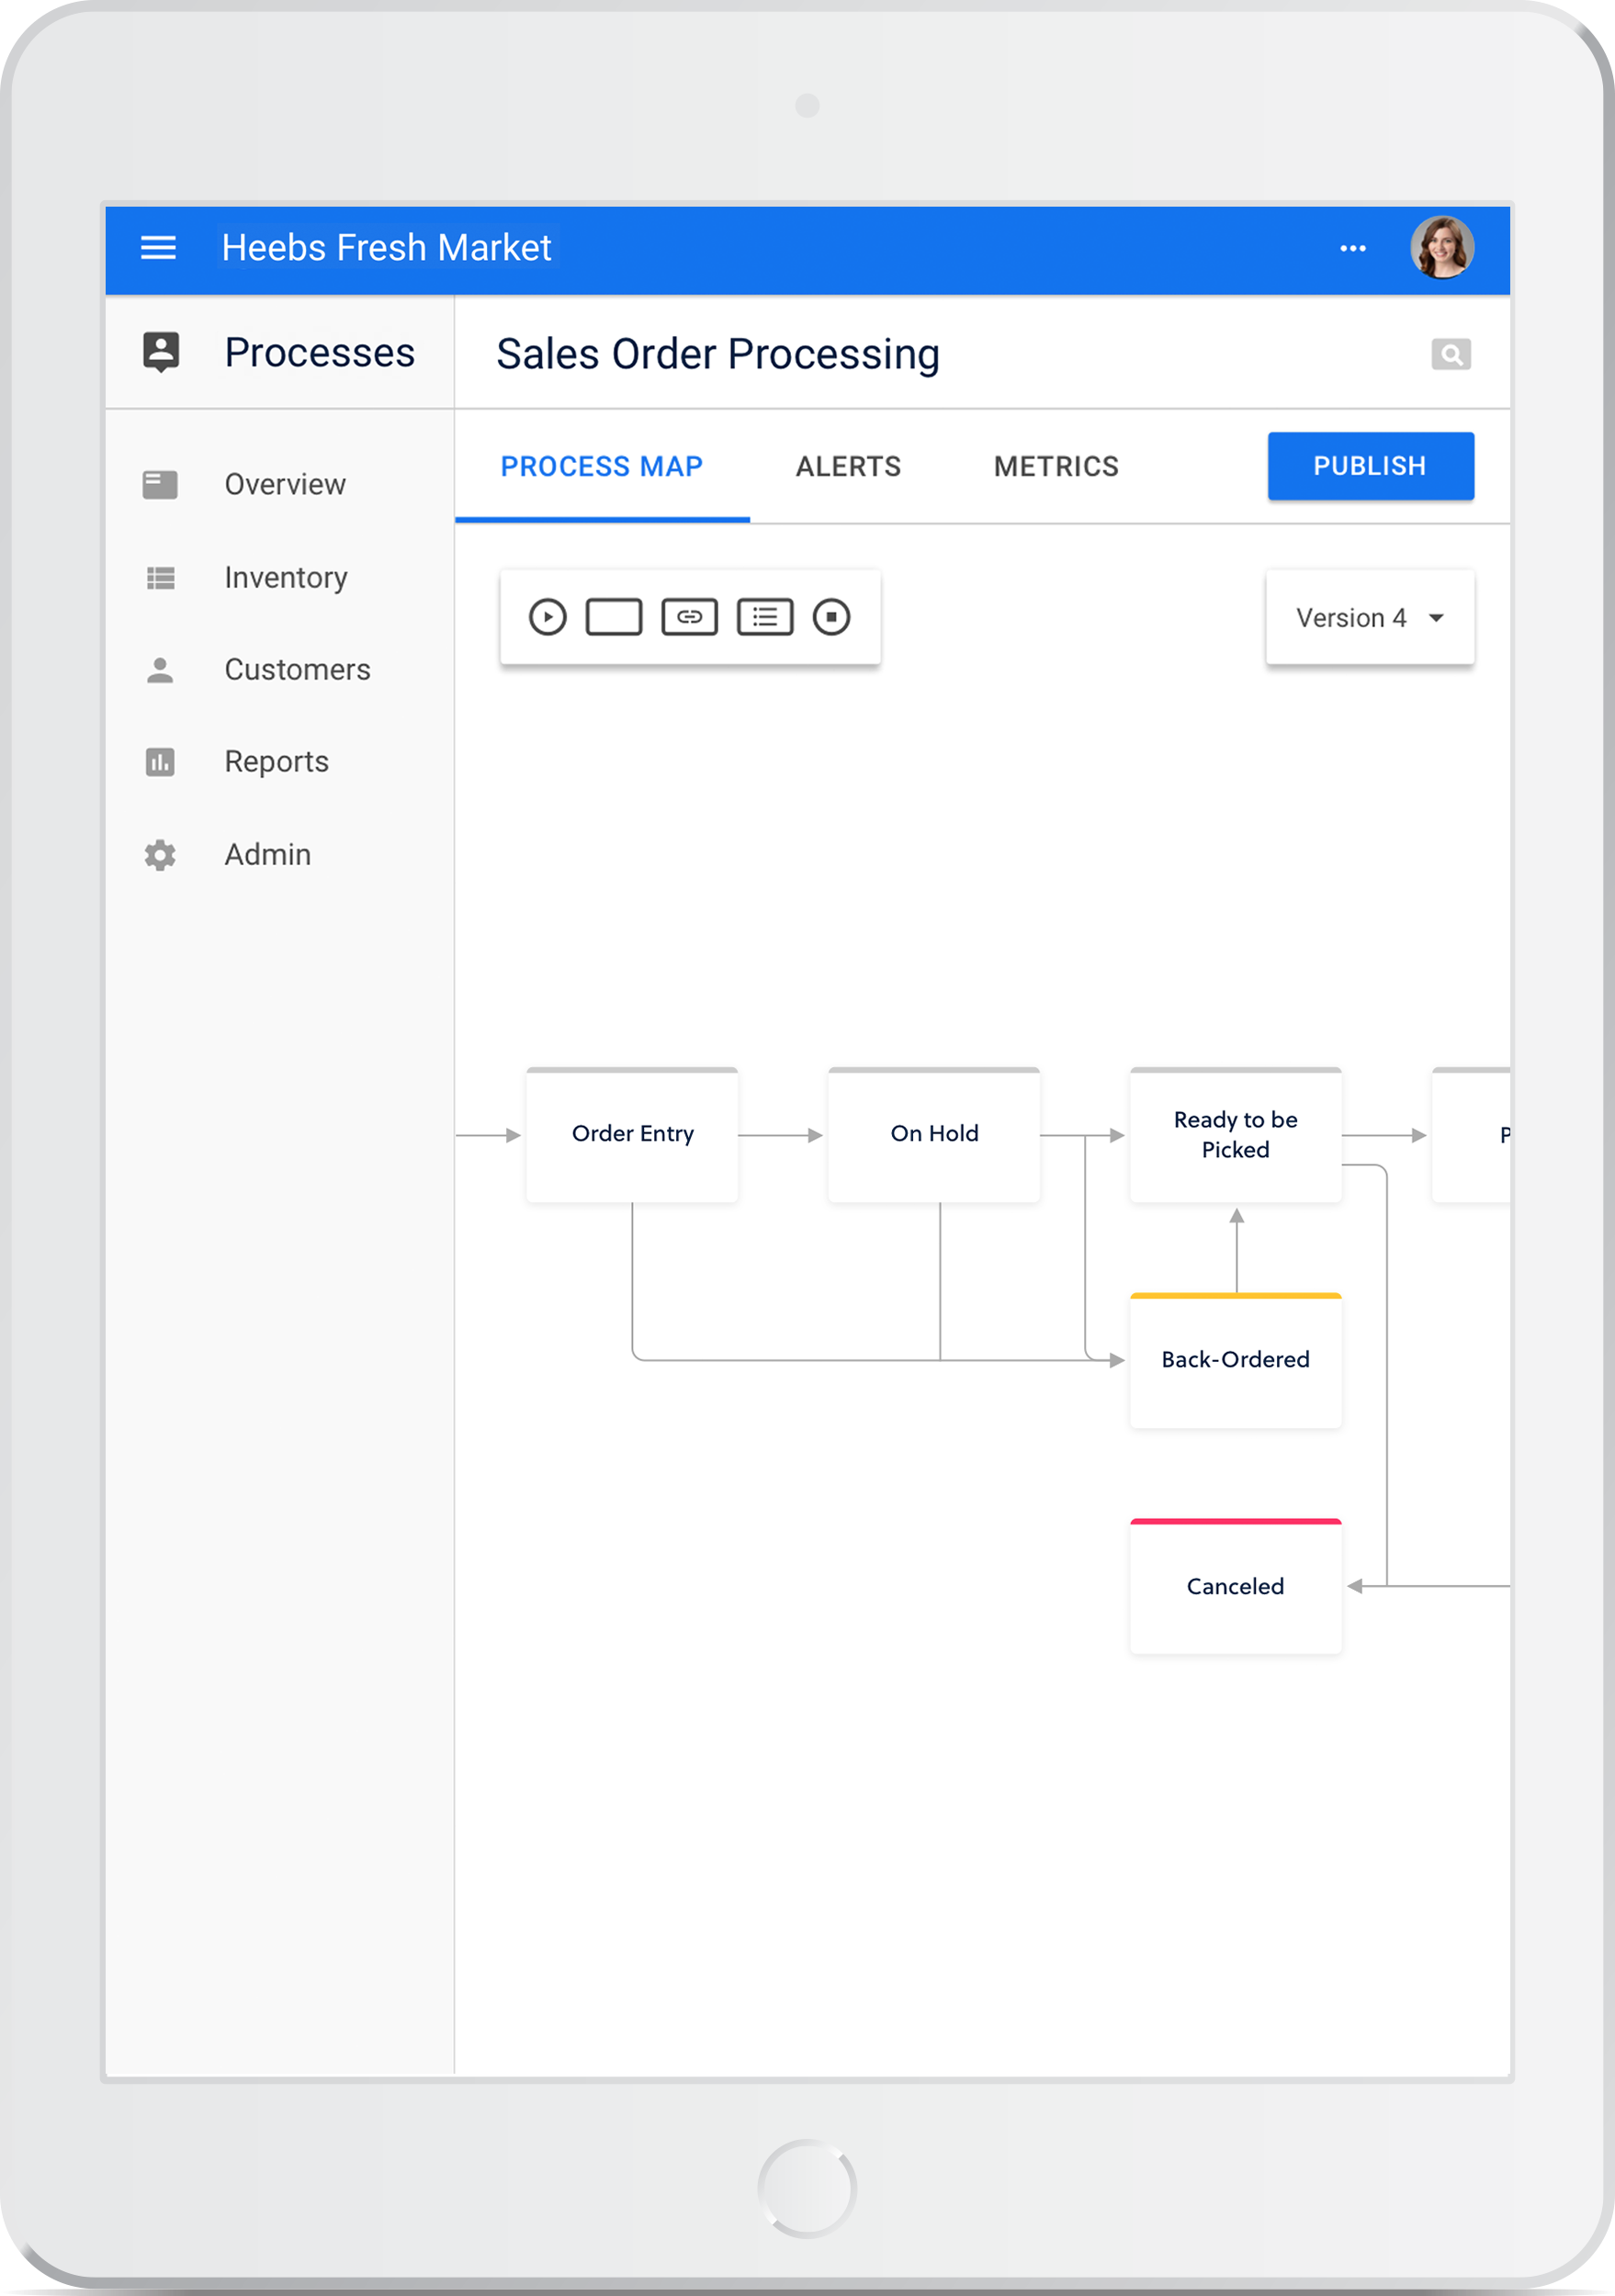Click the Heebs Fresh Market title
Image resolution: width=1615 pixels, height=2296 pixels.
(x=386, y=248)
